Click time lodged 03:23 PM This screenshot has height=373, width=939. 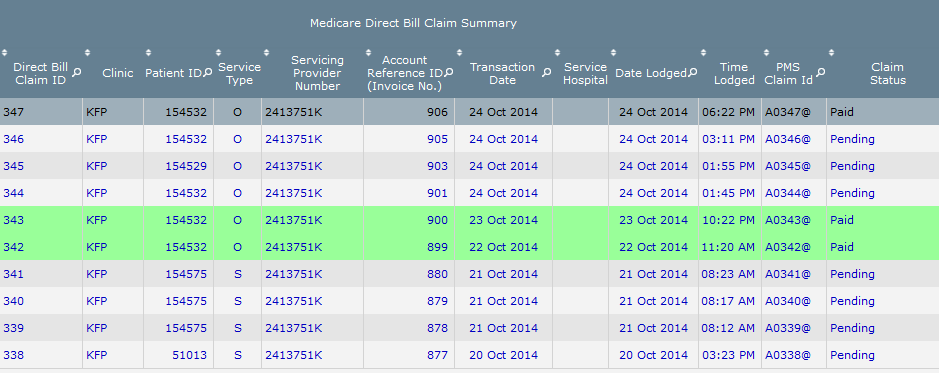(728, 355)
